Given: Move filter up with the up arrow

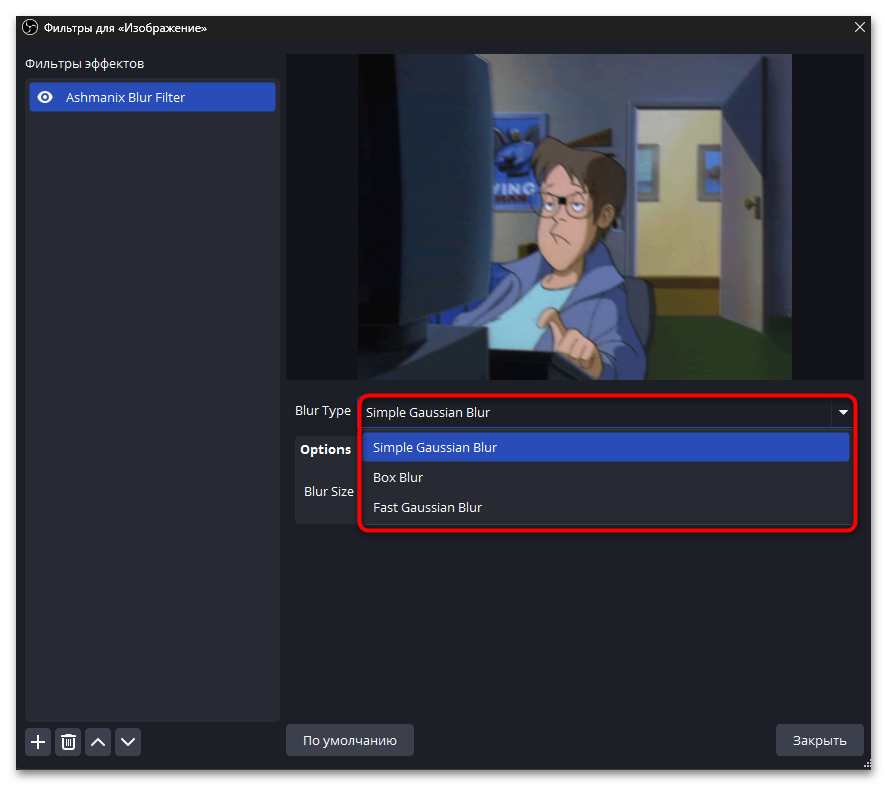Looking at the screenshot, I should click(98, 741).
